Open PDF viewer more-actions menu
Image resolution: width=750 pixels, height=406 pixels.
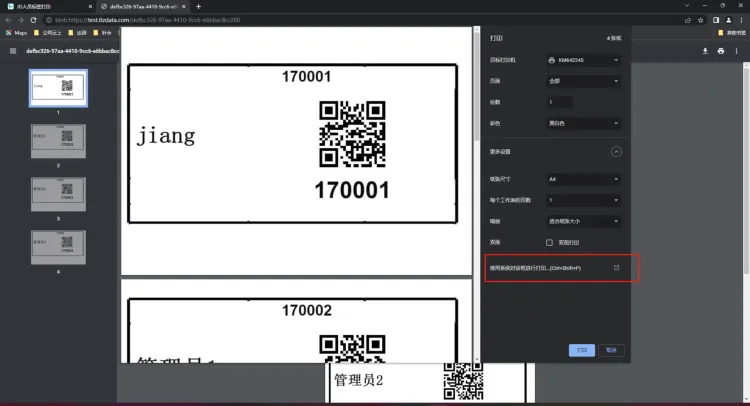pos(737,51)
